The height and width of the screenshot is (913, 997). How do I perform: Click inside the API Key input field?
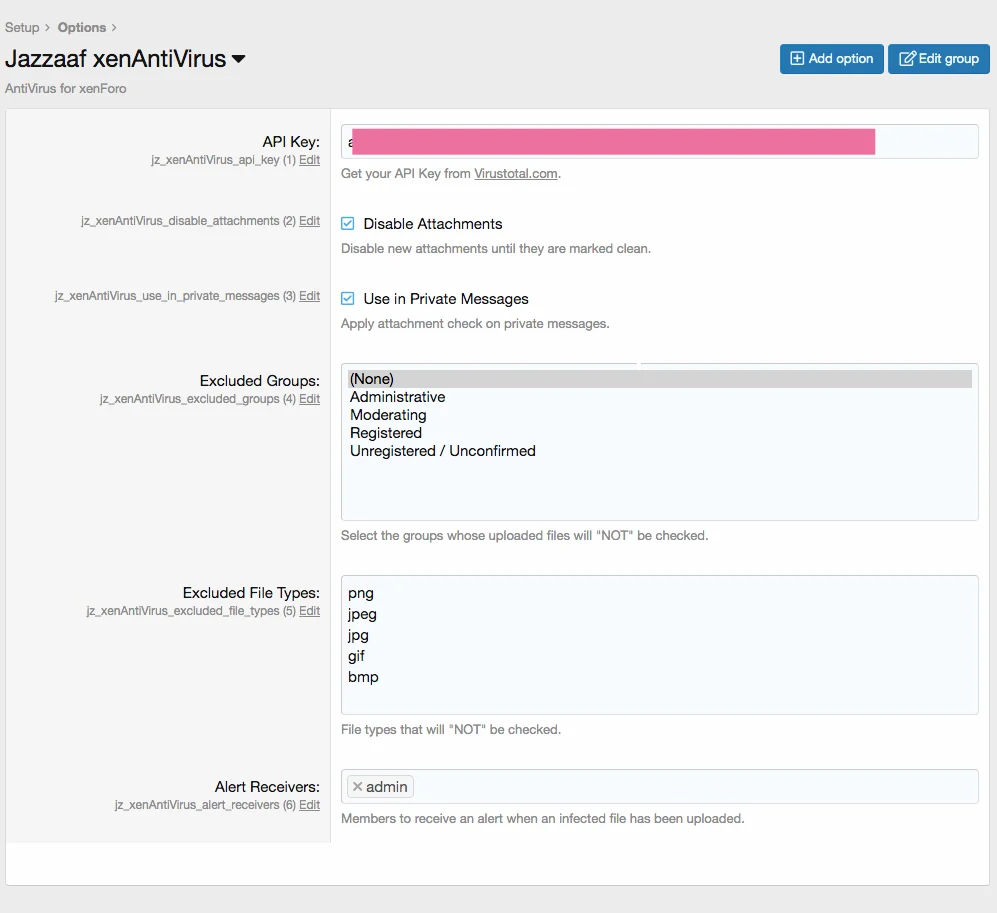click(x=930, y=141)
